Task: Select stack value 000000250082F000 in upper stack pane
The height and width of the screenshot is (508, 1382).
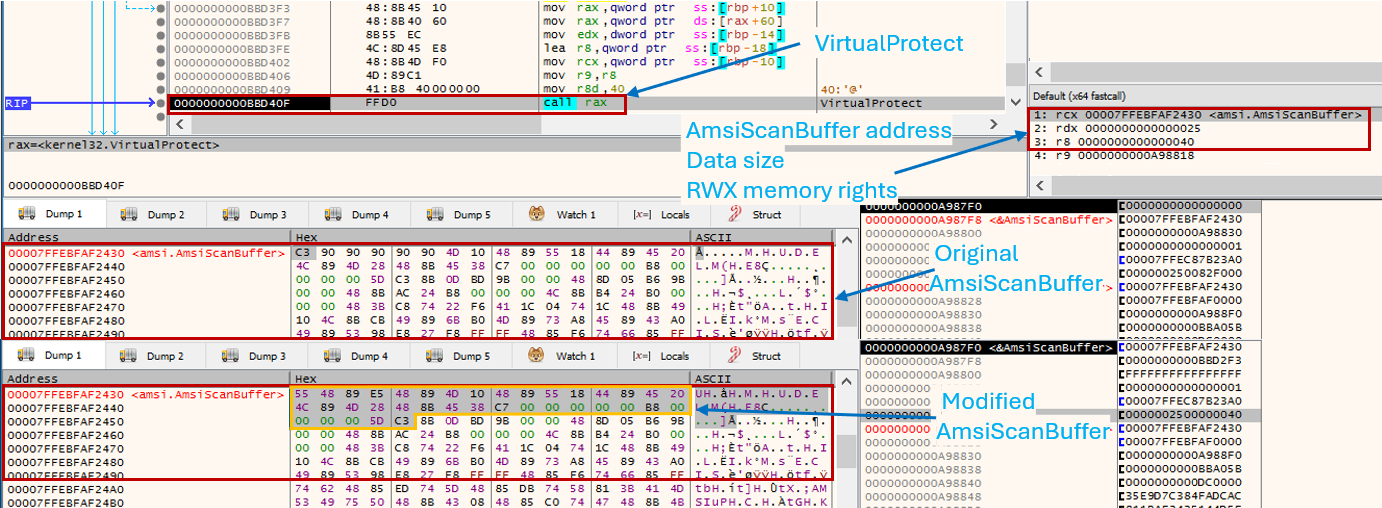Action: (1182, 273)
